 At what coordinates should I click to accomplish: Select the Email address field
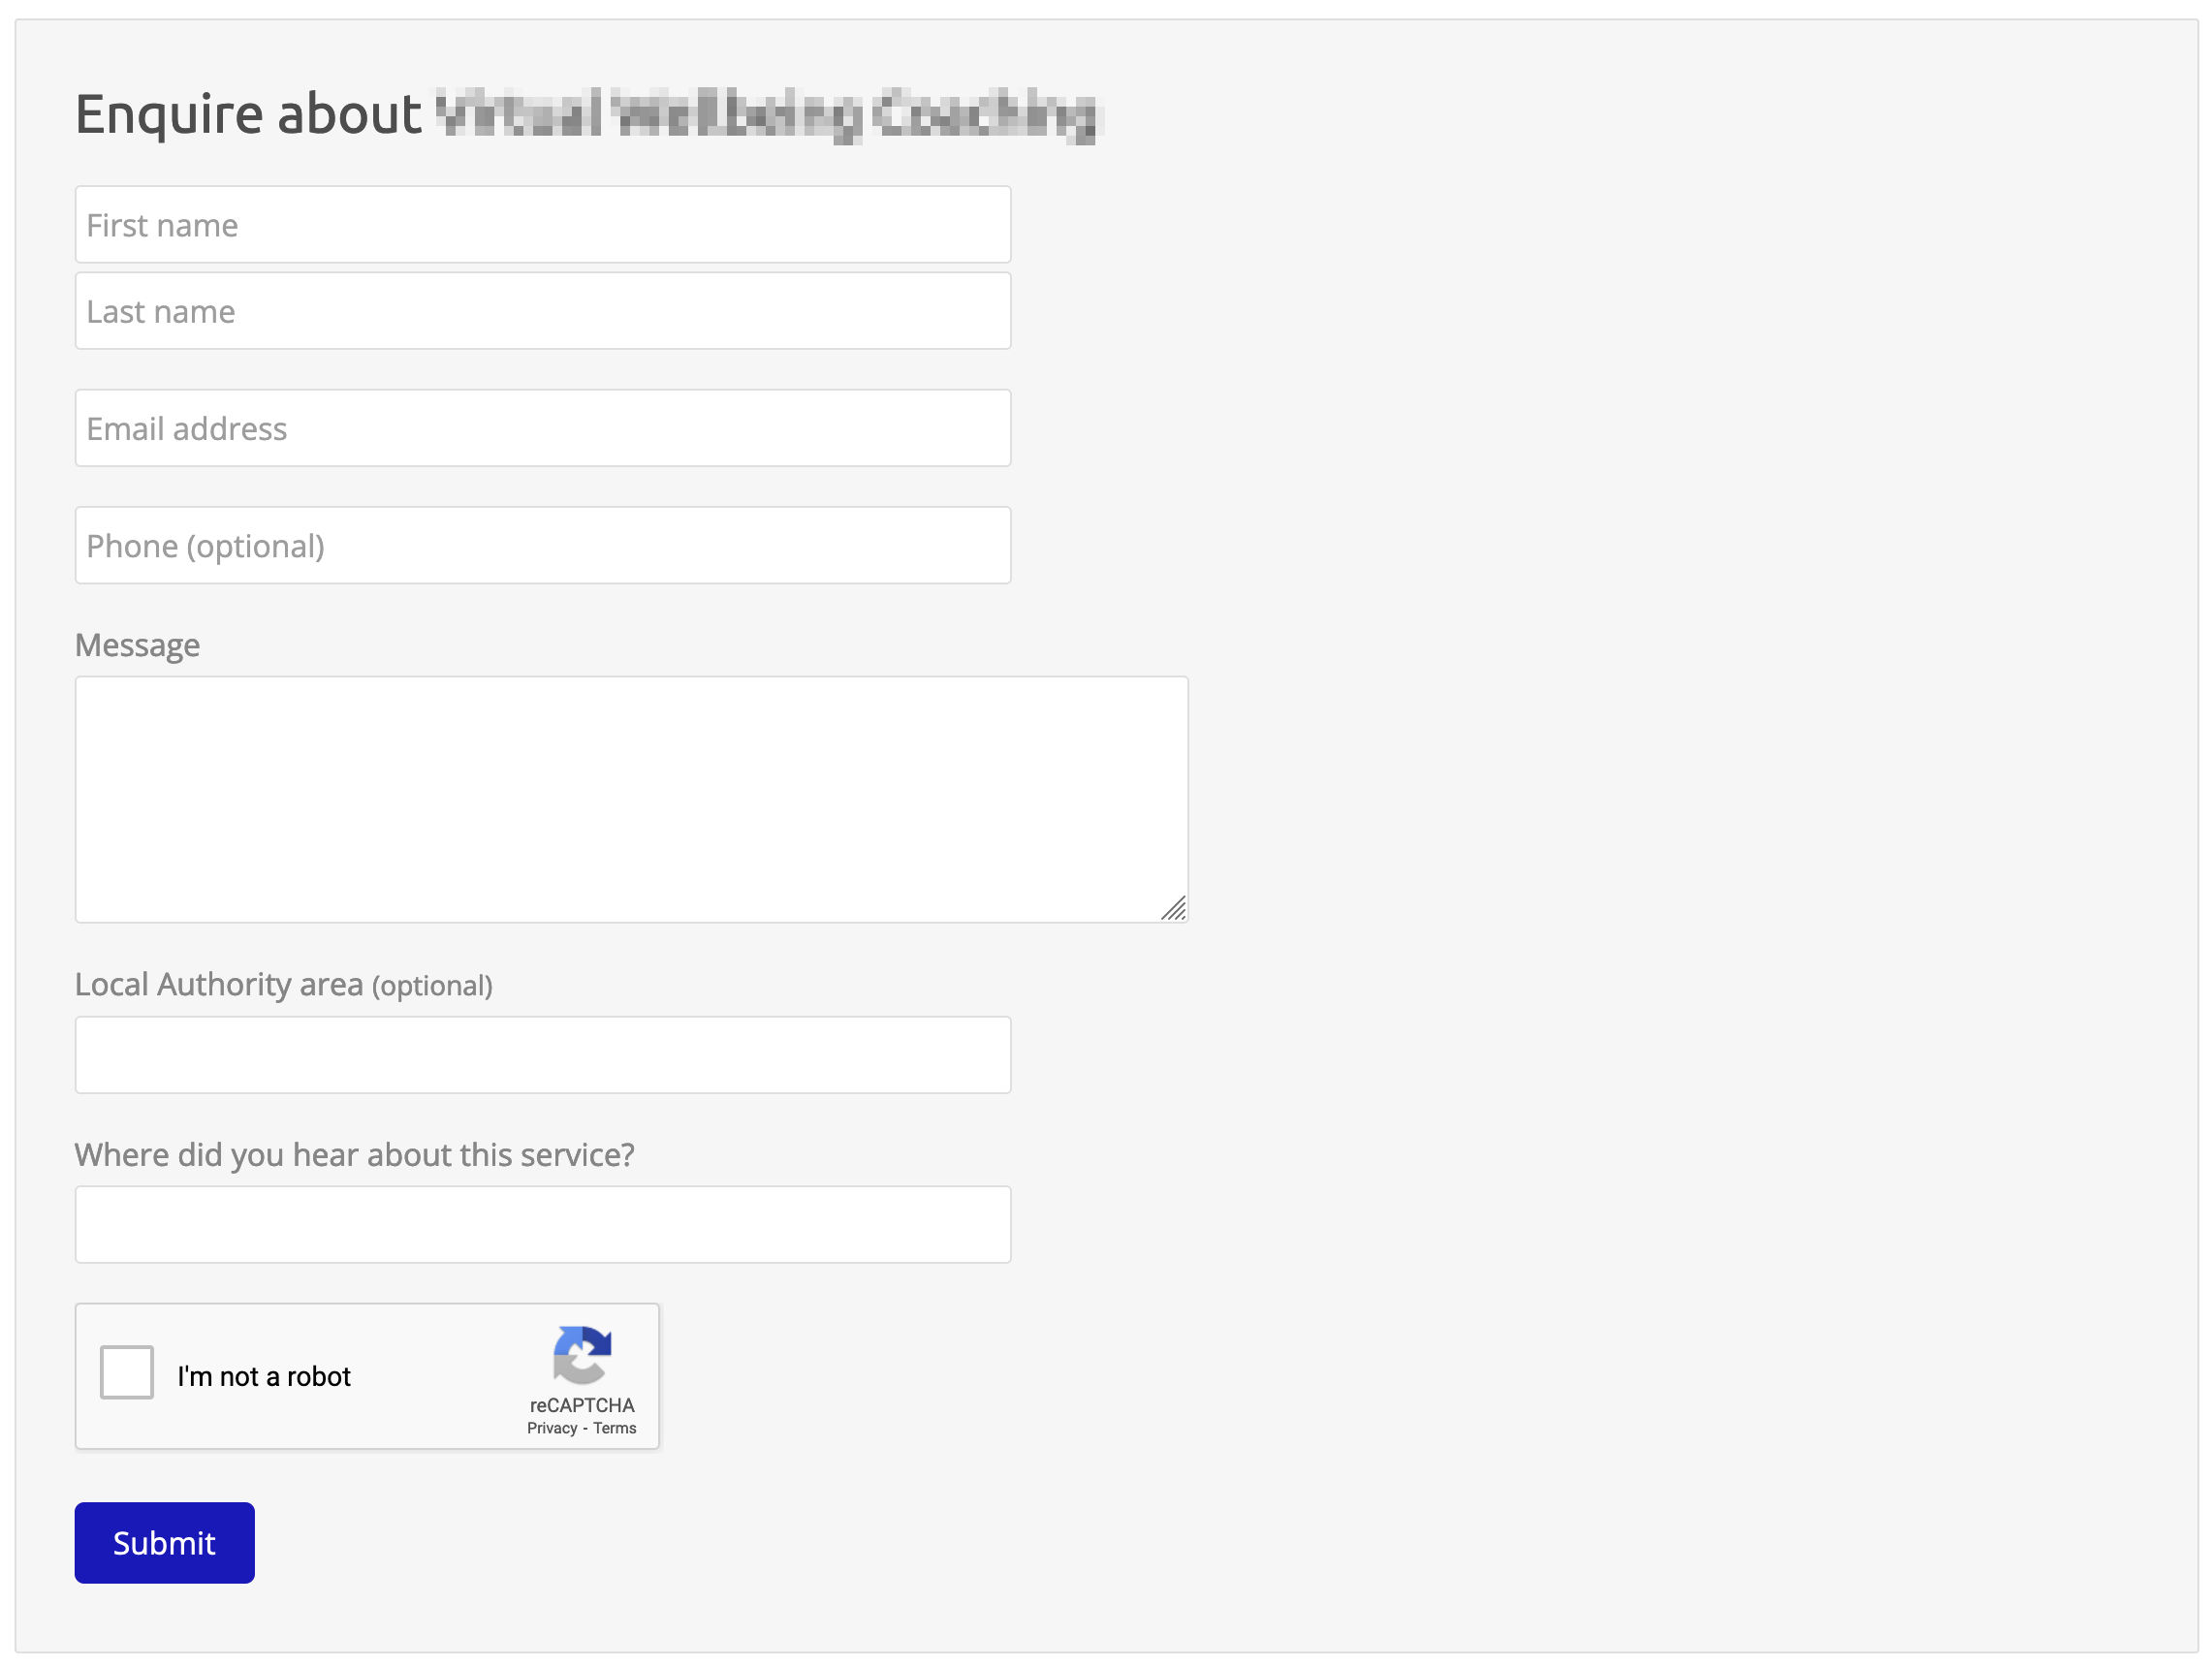pos(543,428)
